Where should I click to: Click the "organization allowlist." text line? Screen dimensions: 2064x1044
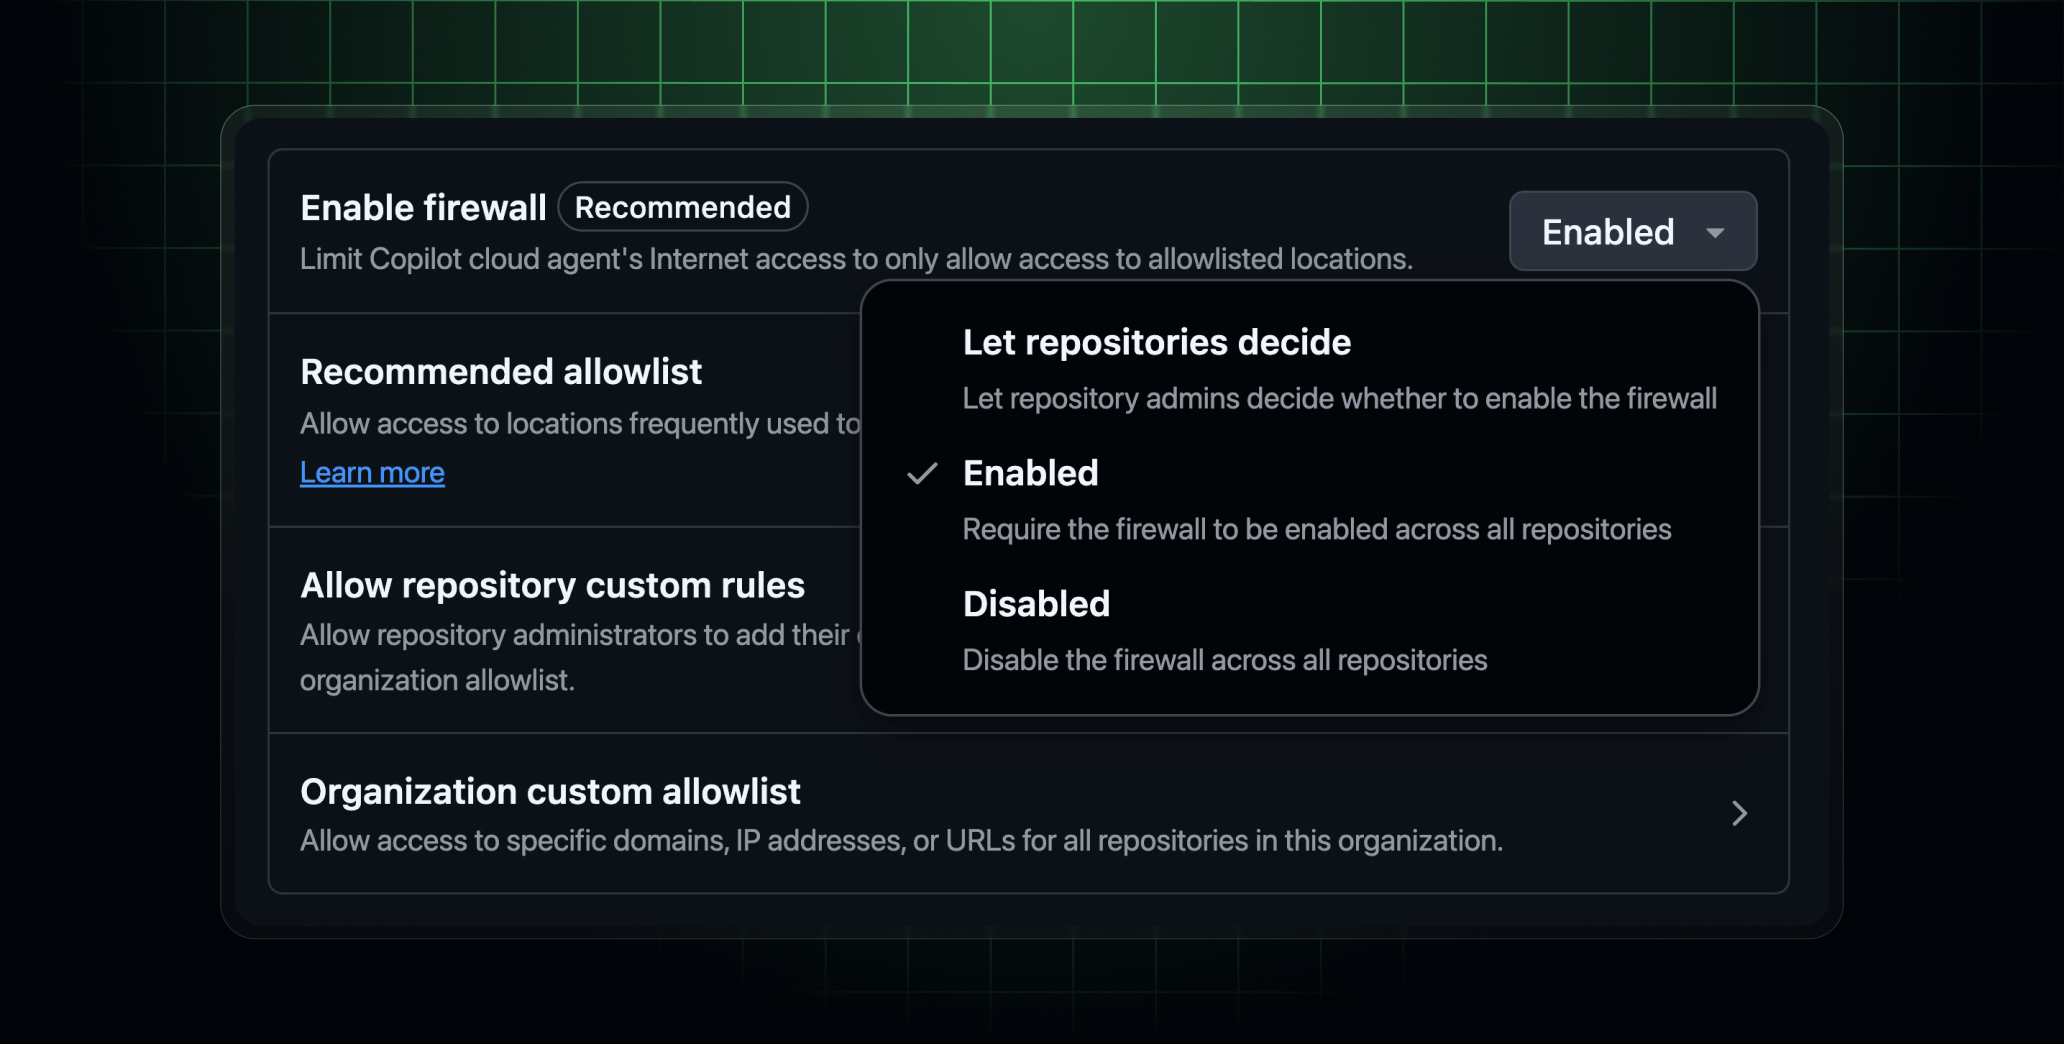(437, 681)
